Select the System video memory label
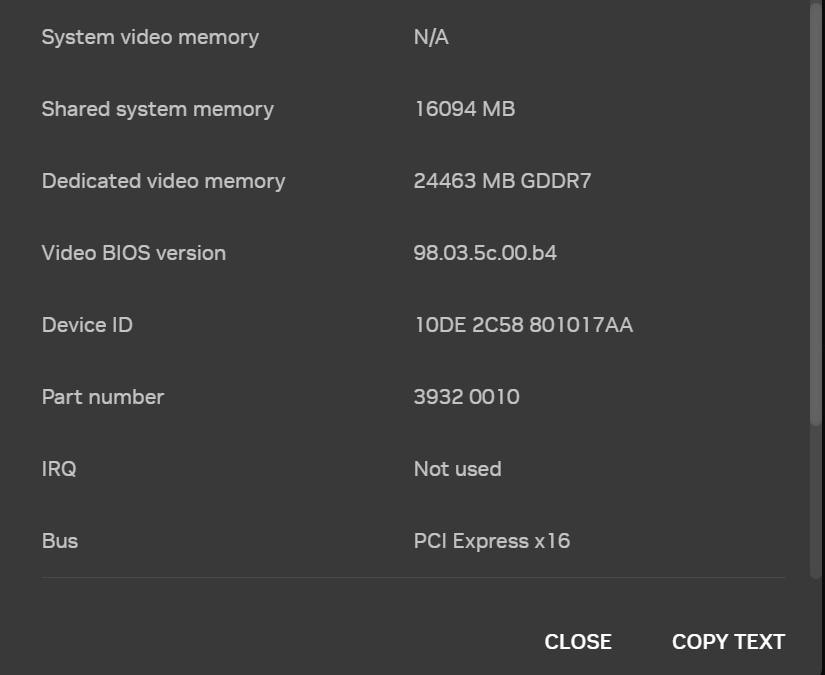The width and height of the screenshot is (825, 675). (x=150, y=37)
